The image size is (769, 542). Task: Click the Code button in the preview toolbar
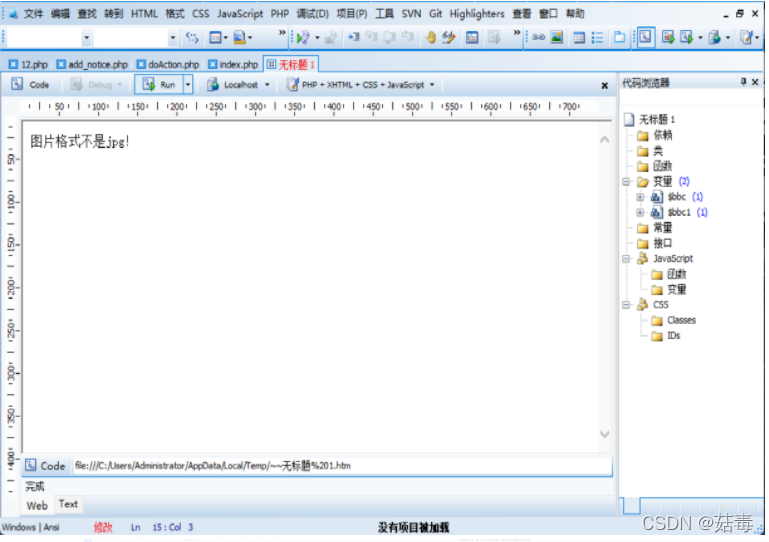(30, 84)
